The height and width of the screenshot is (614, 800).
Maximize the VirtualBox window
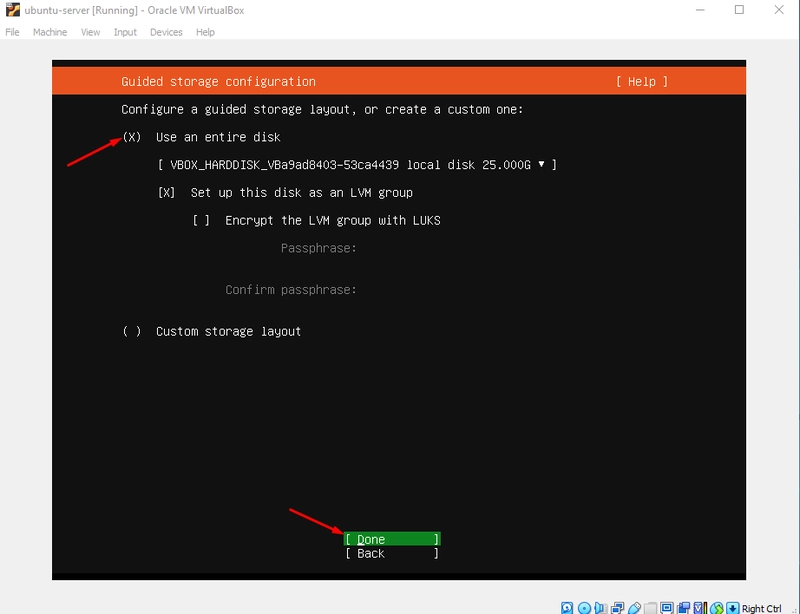[x=739, y=10]
